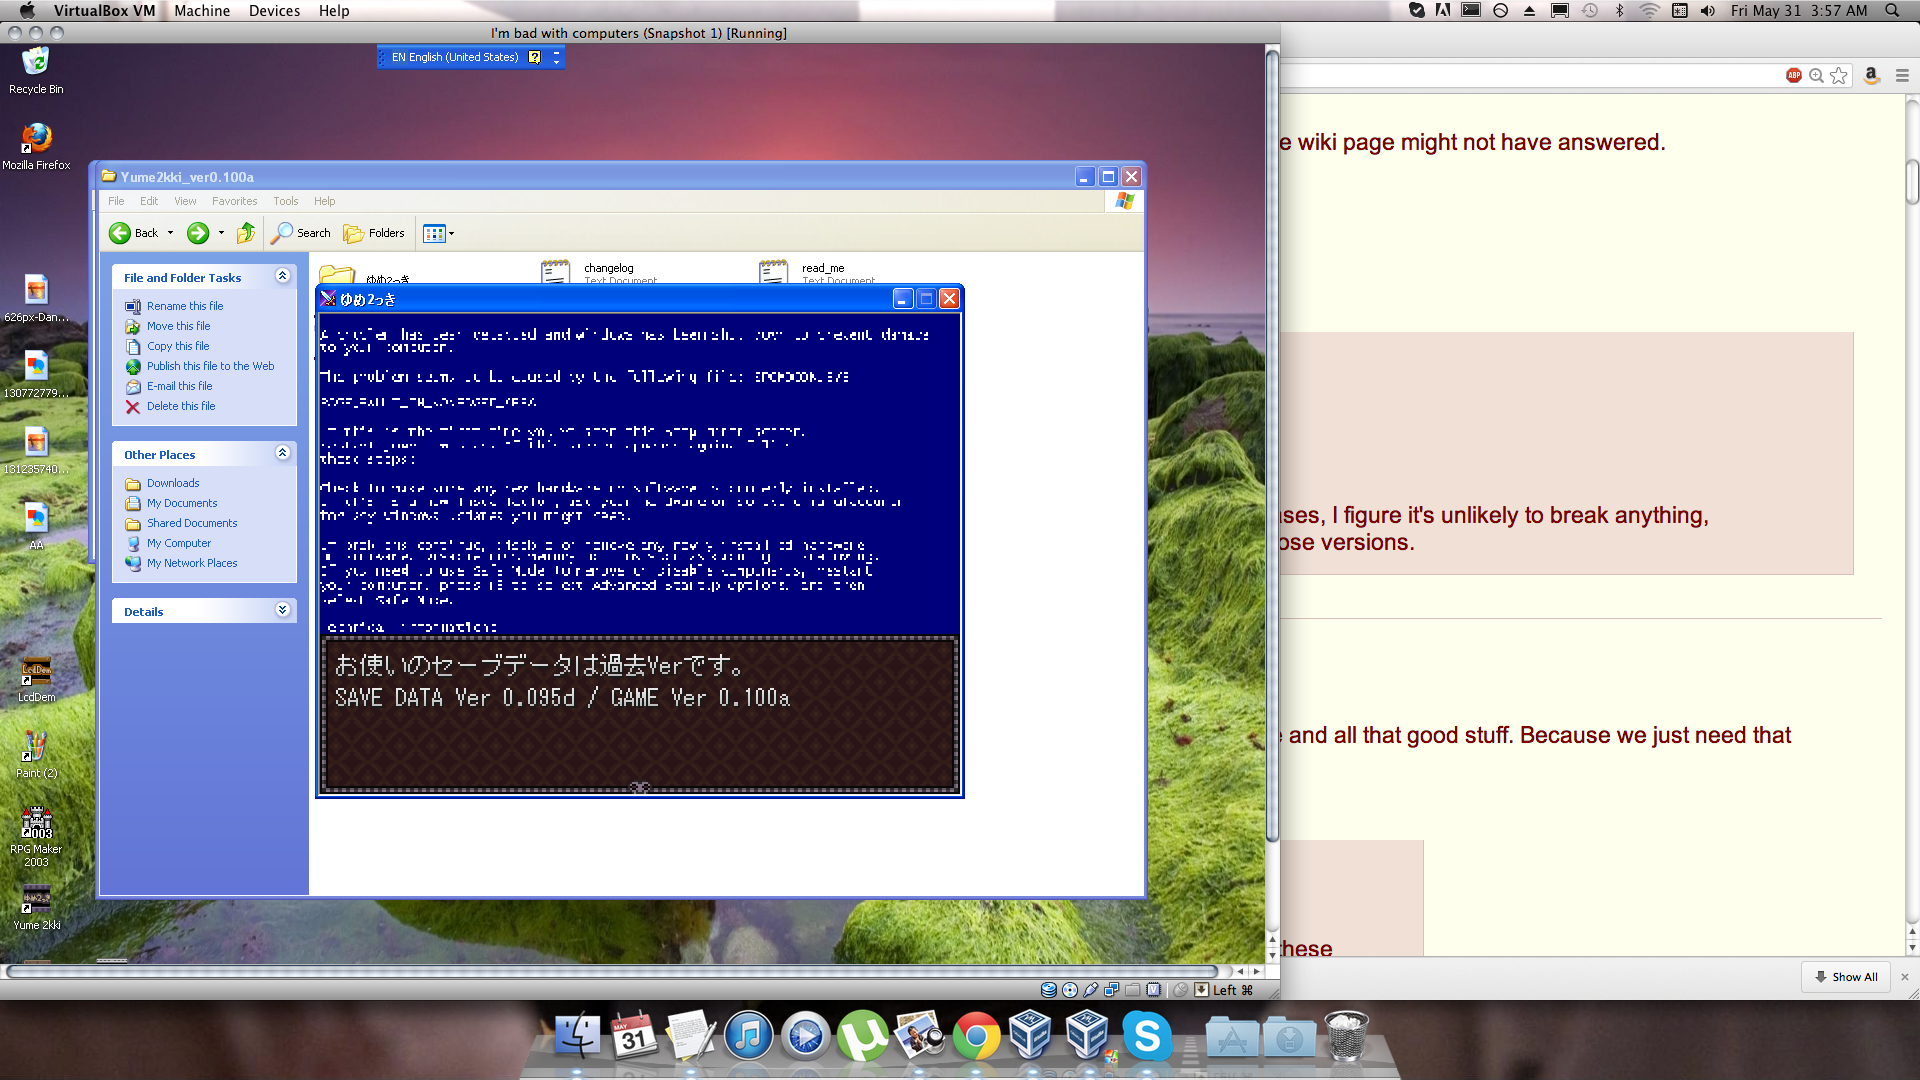Open the Help menu in Explorer
The image size is (1920, 1080).
[x=324, y=201]
